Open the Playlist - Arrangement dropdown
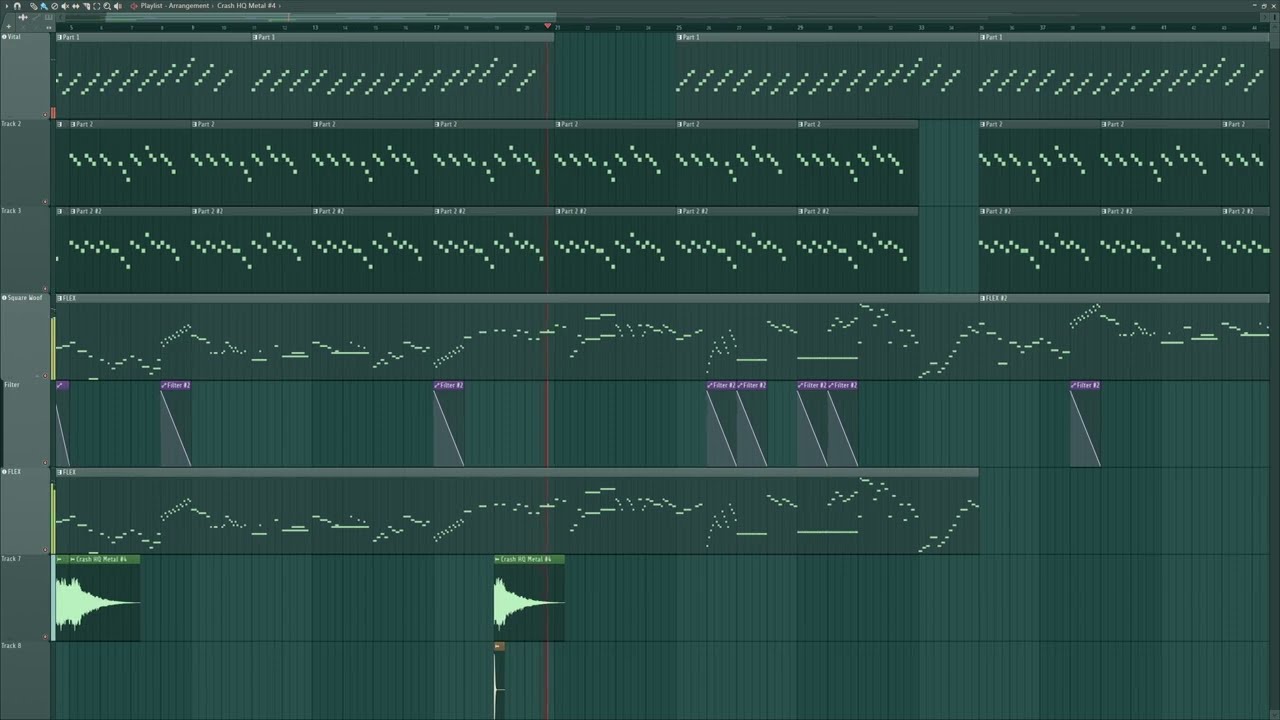The width and height of the screenshot is (1280, 720). click(x=175, y=6)
